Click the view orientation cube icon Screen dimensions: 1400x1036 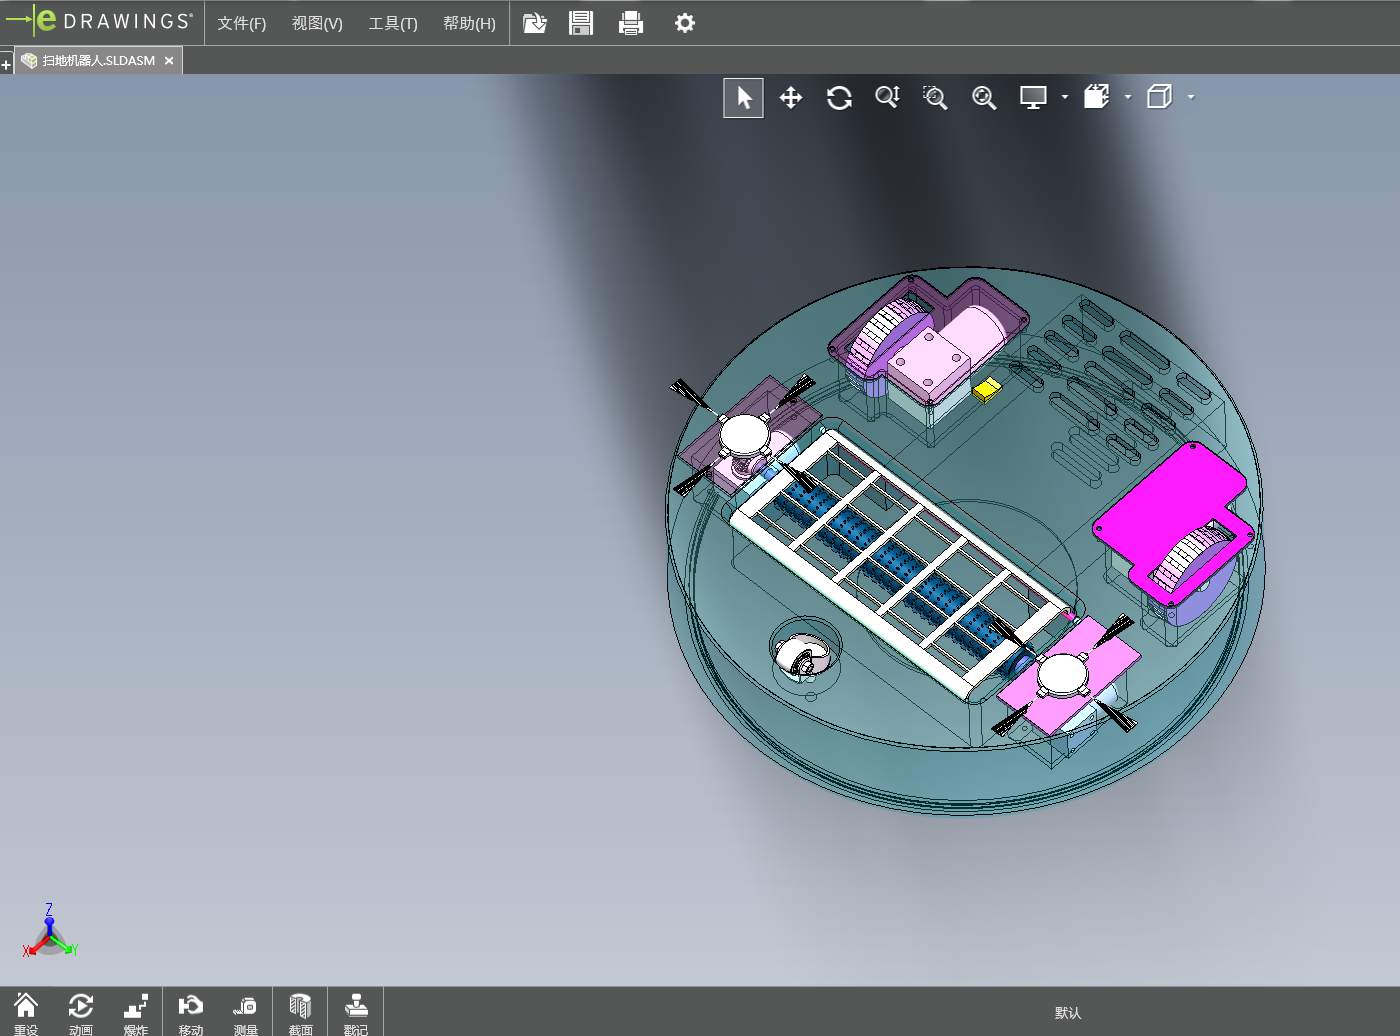[1097, 97]
